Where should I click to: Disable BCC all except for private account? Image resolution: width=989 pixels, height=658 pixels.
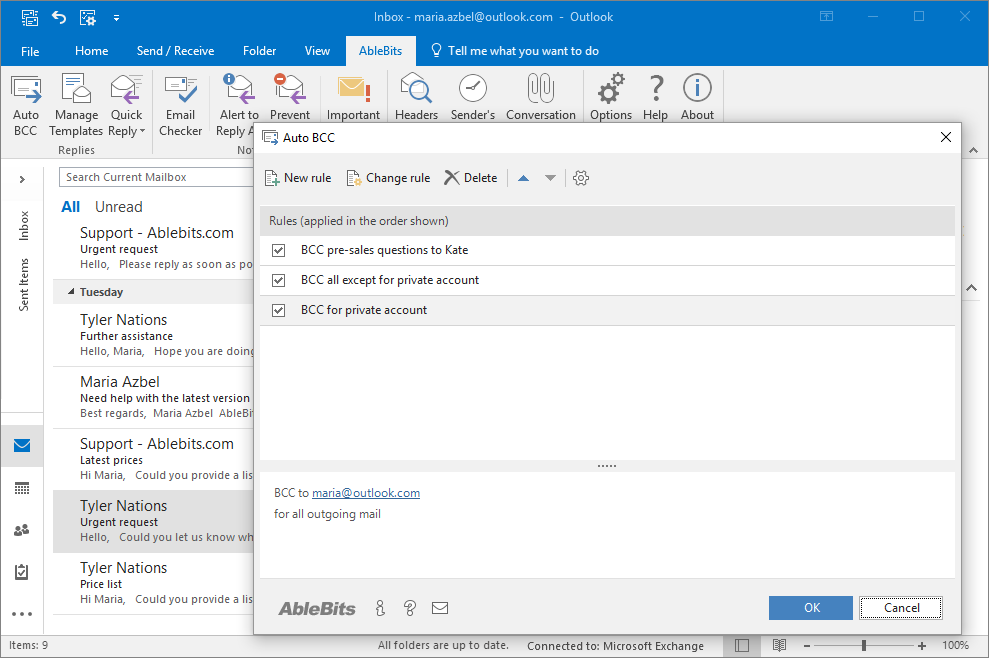(278, 280)
